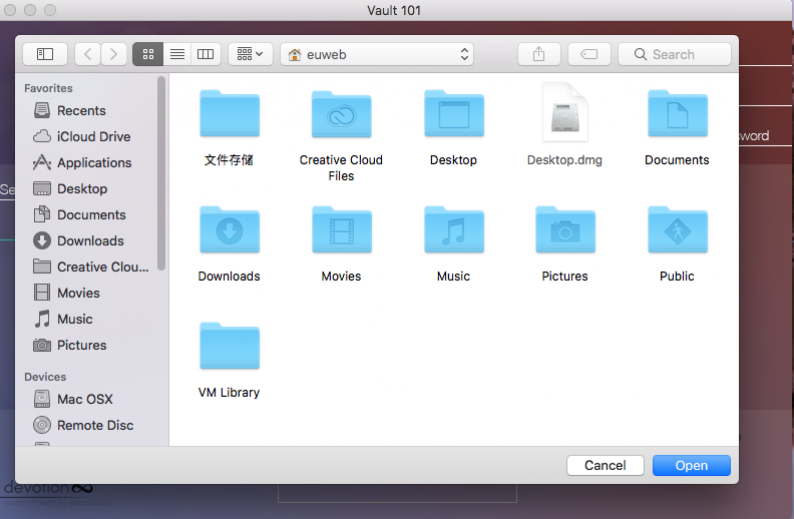This screenshot has height=519, width=794.
Task: Click the Remote Disc icon
Action: click(42, 425)
